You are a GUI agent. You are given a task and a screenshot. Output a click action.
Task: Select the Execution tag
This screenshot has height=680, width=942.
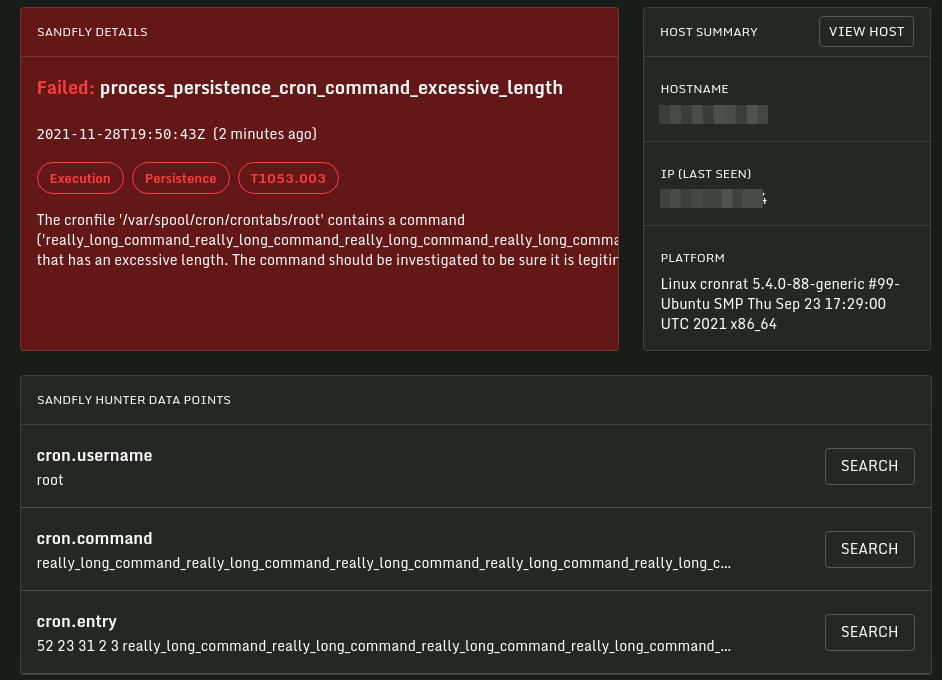point(80,178)
